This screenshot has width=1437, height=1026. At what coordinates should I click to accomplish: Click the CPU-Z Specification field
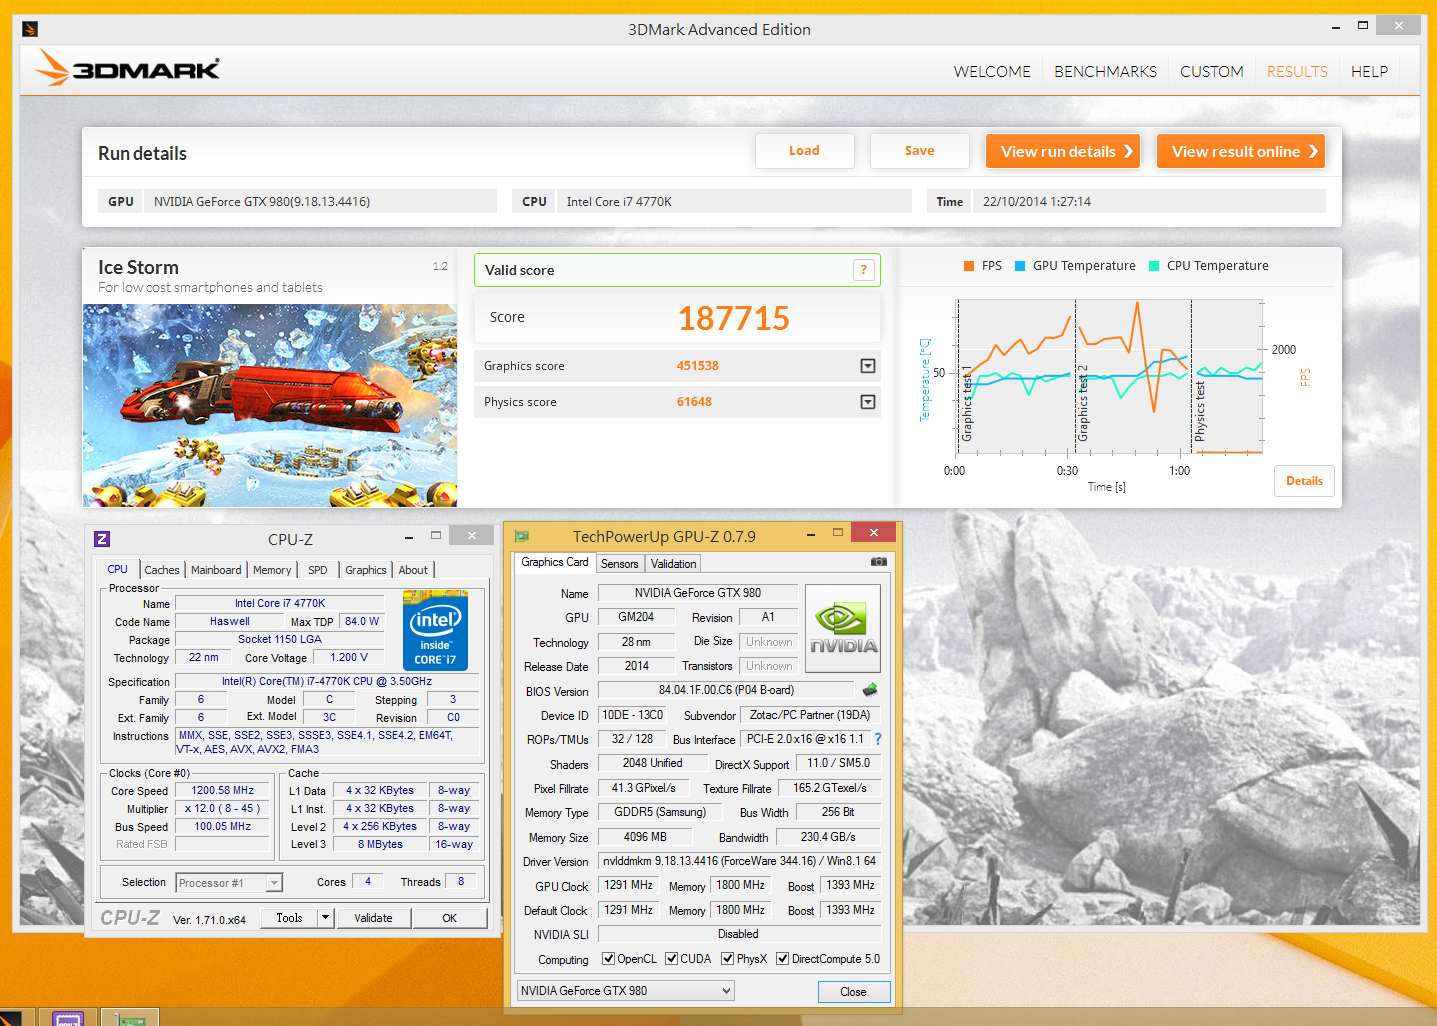tap(327, 681)
